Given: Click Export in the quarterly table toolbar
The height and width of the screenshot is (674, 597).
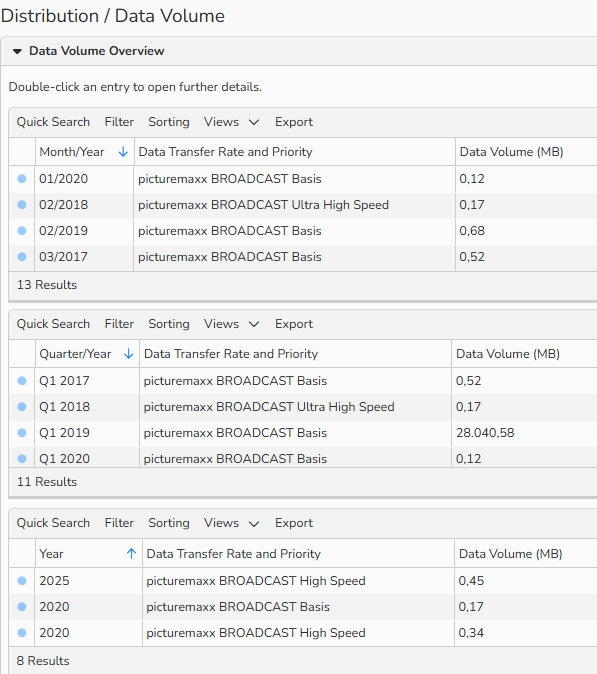Looking at the screenshot, I should coord(294,324).
